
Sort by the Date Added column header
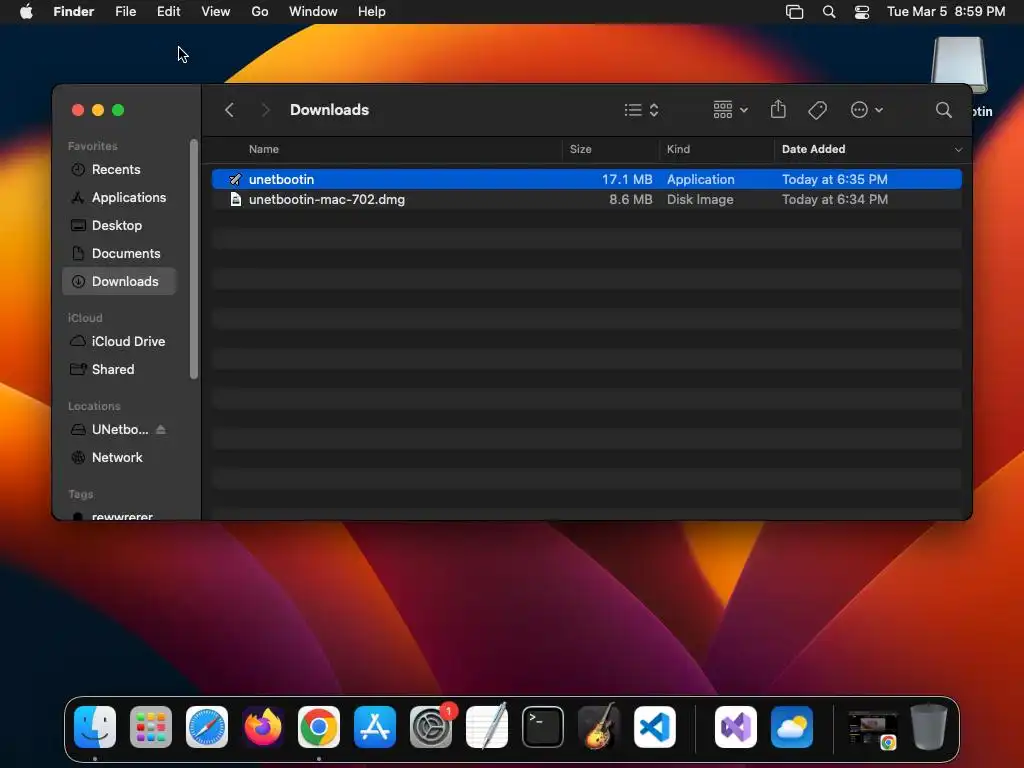pyautogui.click(x=813, y=149)
